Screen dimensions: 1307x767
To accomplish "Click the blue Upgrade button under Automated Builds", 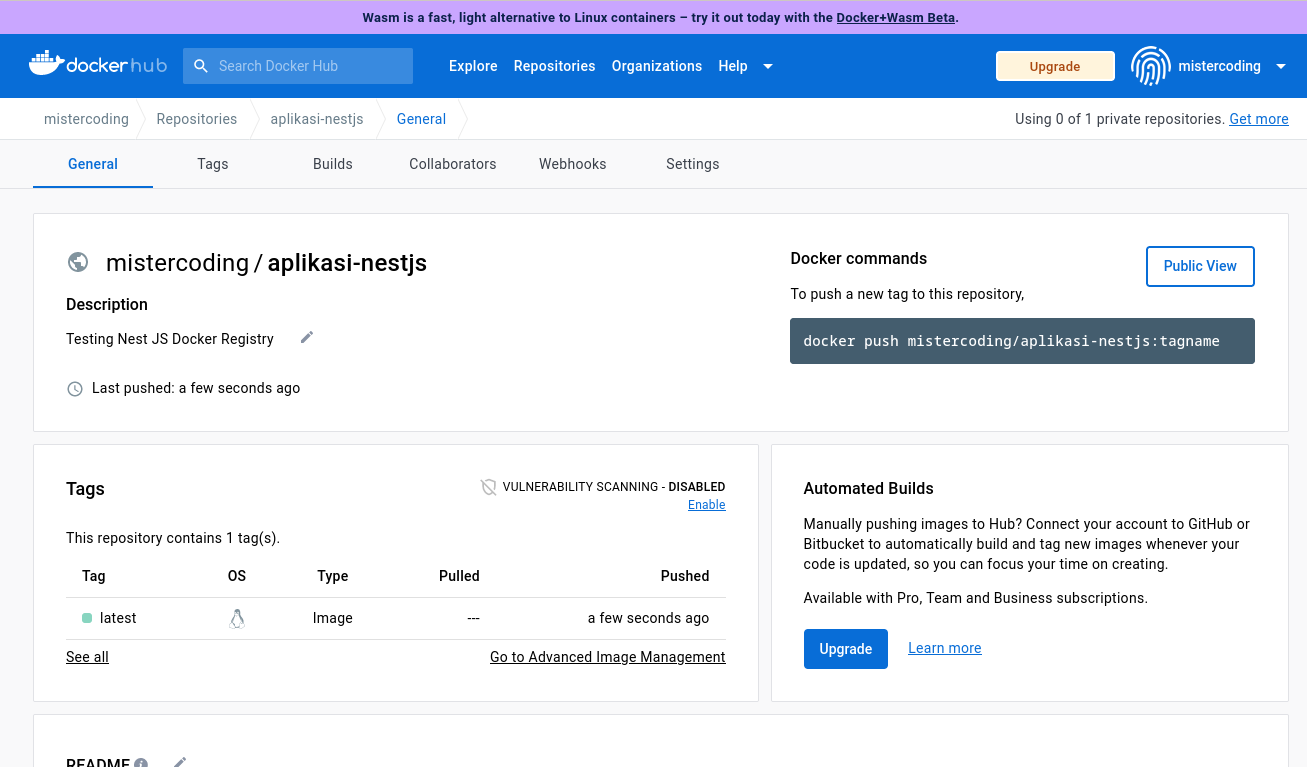I will click(x=846, y=649).
